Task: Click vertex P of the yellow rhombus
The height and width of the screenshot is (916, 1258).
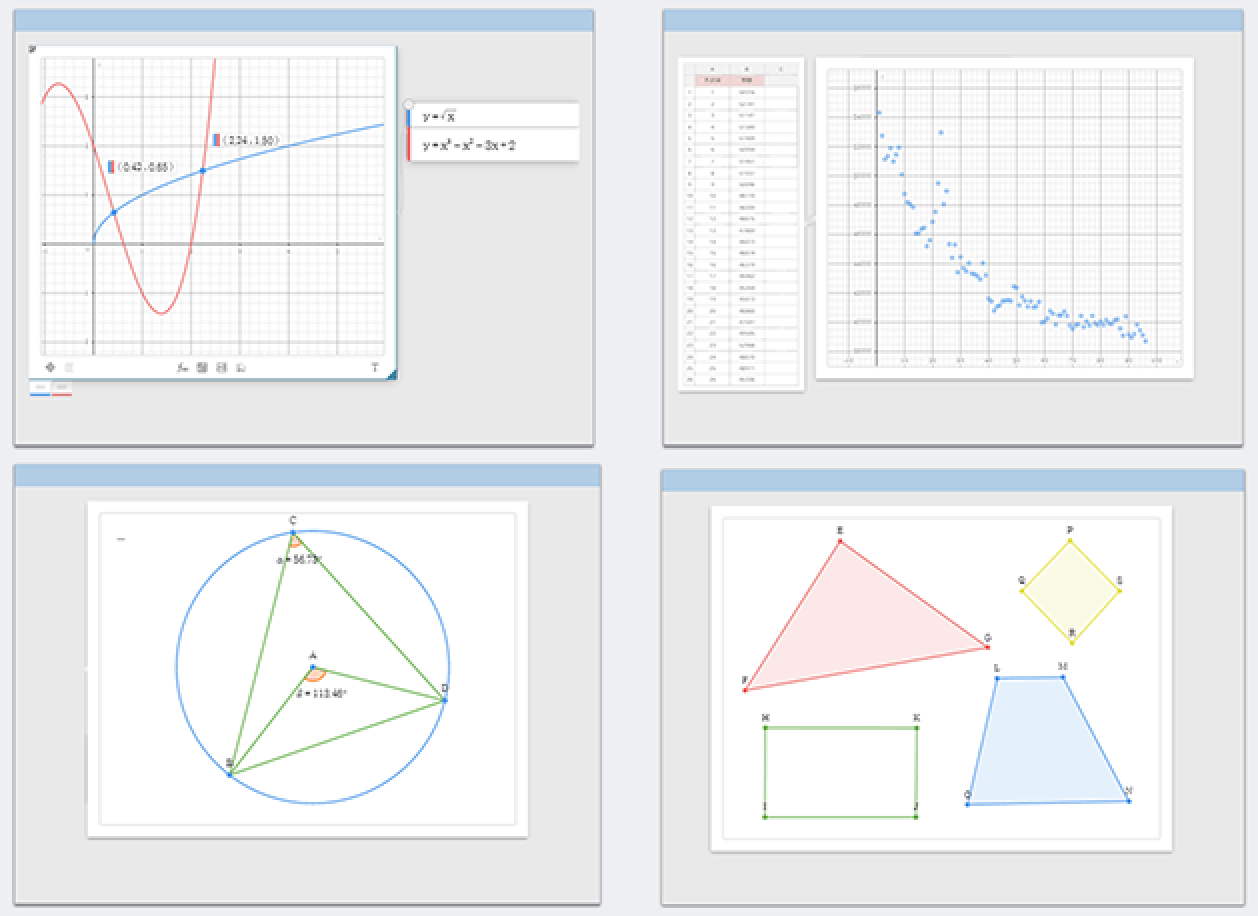Action: (1070, 541)
